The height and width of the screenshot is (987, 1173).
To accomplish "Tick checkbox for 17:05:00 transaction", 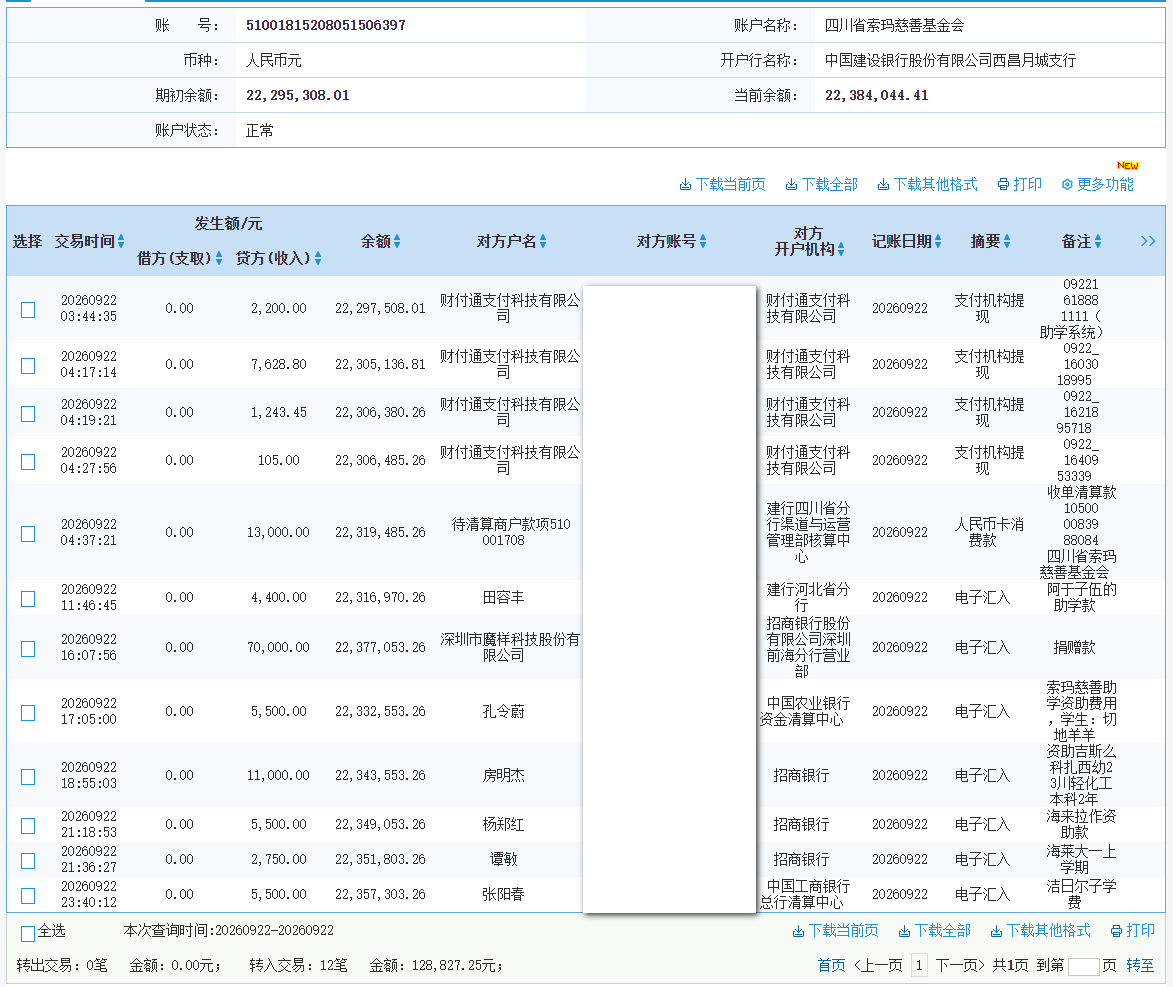I will (x=28, y=713).
